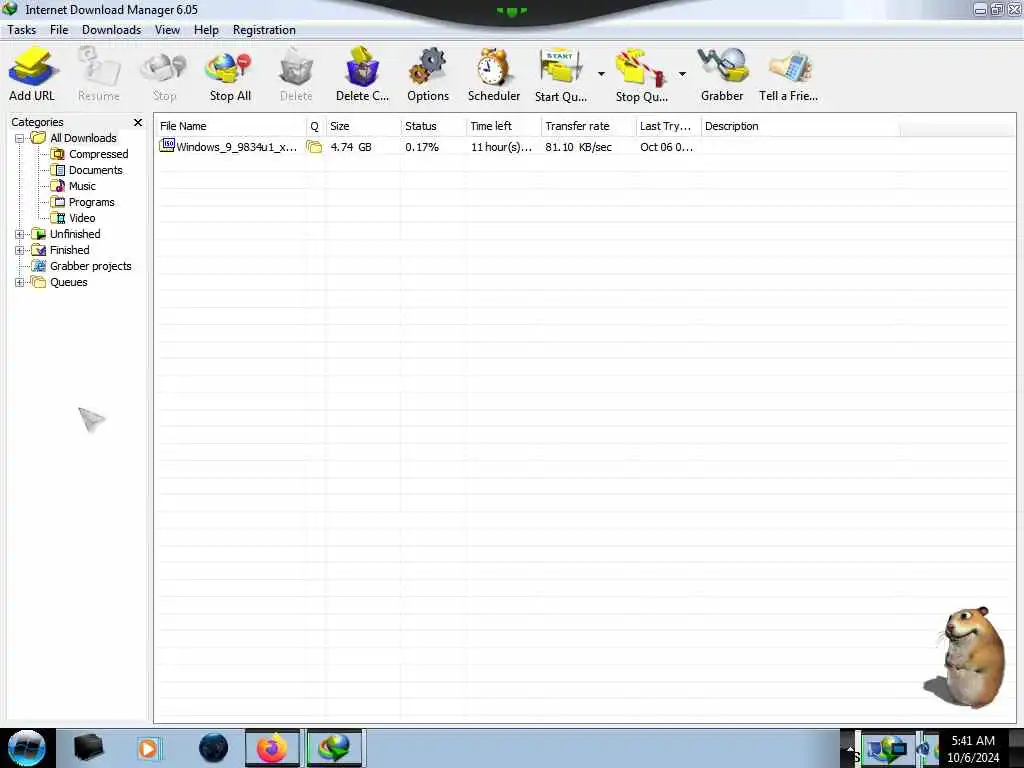The height and width of the screenshot is (768, 1024).
Task: Sort by Time left column header
Action: (504, 126)
